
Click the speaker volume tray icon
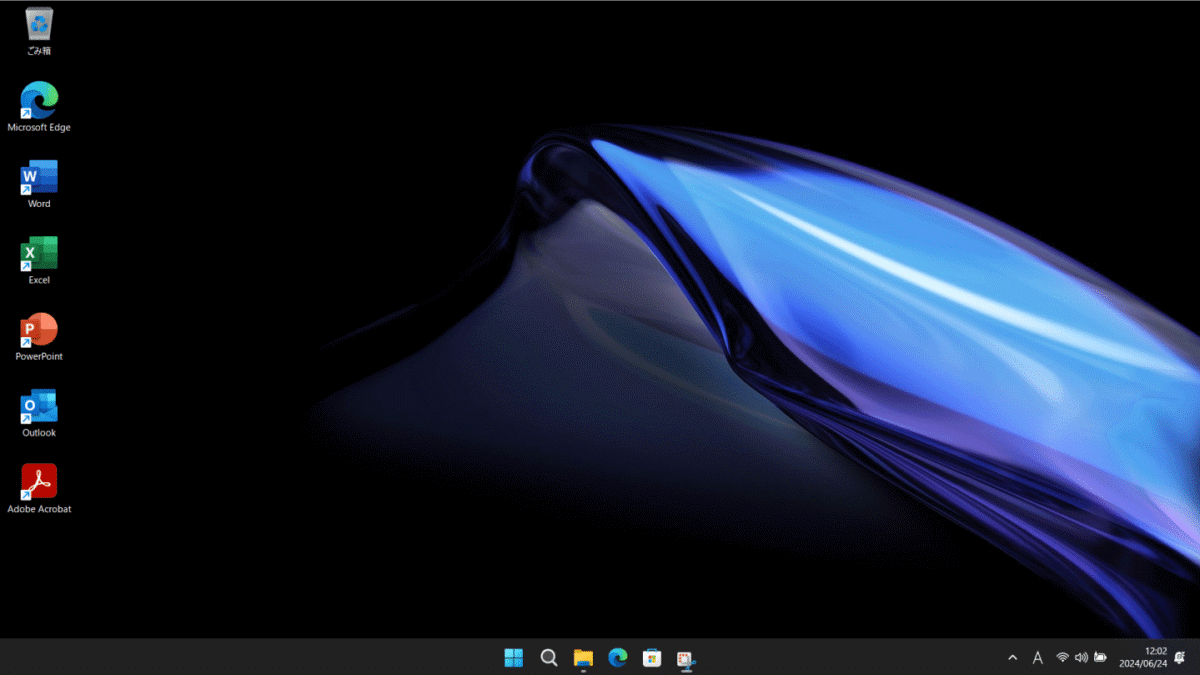coord(1081,657)
